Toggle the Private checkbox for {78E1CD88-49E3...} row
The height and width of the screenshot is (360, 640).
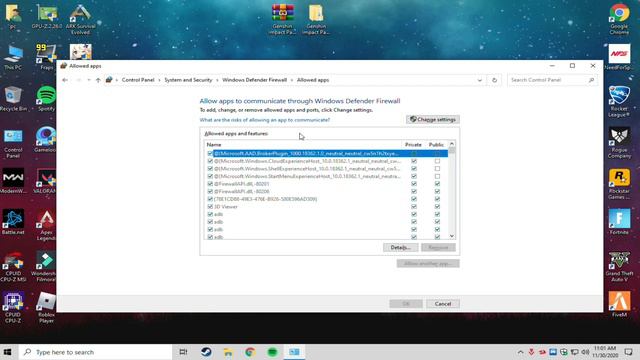[x=414, y=199]
